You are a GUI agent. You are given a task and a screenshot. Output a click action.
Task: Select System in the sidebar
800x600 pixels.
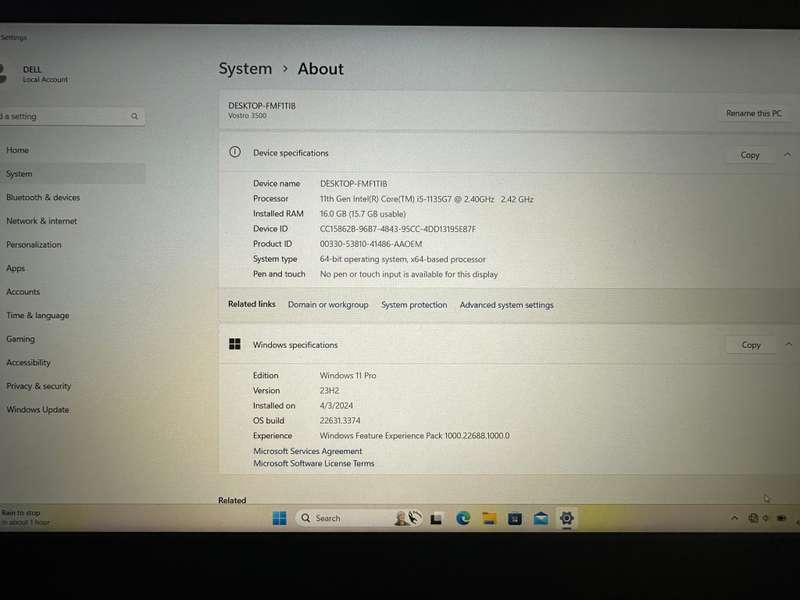point(71,173)
